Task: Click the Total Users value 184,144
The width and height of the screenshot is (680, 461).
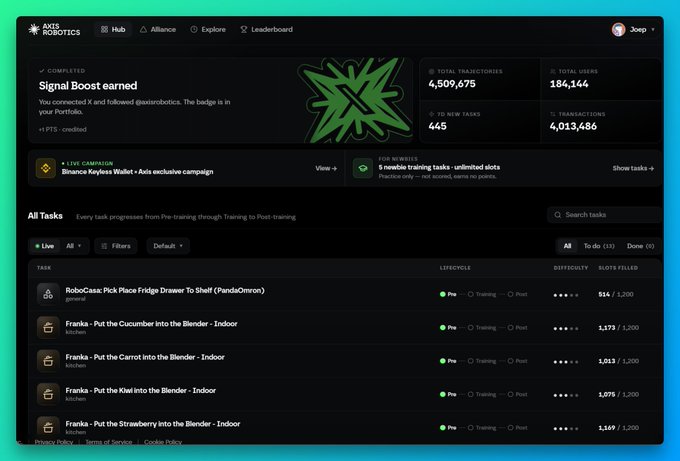Action: point(569,84)
